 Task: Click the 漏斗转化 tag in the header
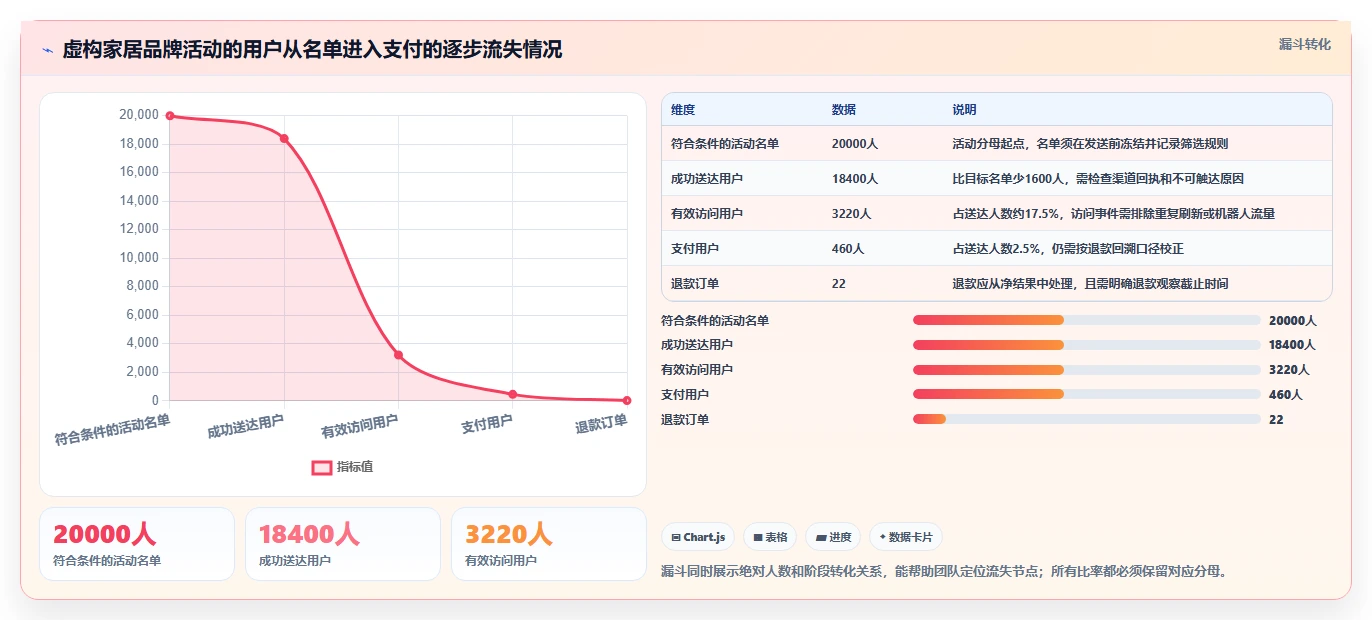point(1305,44)
